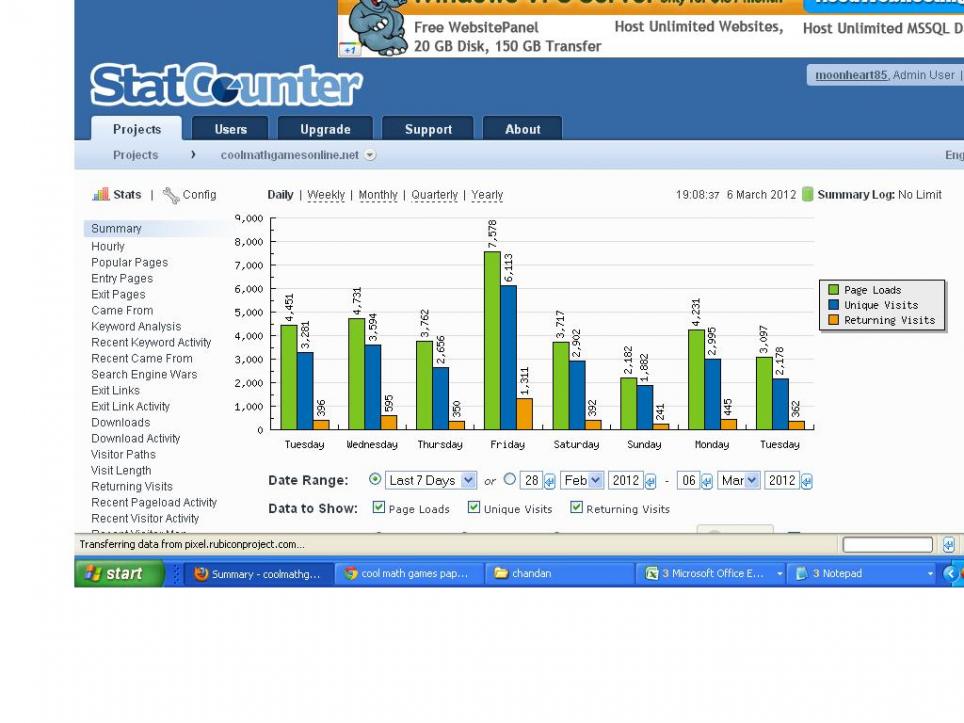Open Visitor Paths in the sidebar
Viewport: 964px width, 723px height.
click(123, 454)
